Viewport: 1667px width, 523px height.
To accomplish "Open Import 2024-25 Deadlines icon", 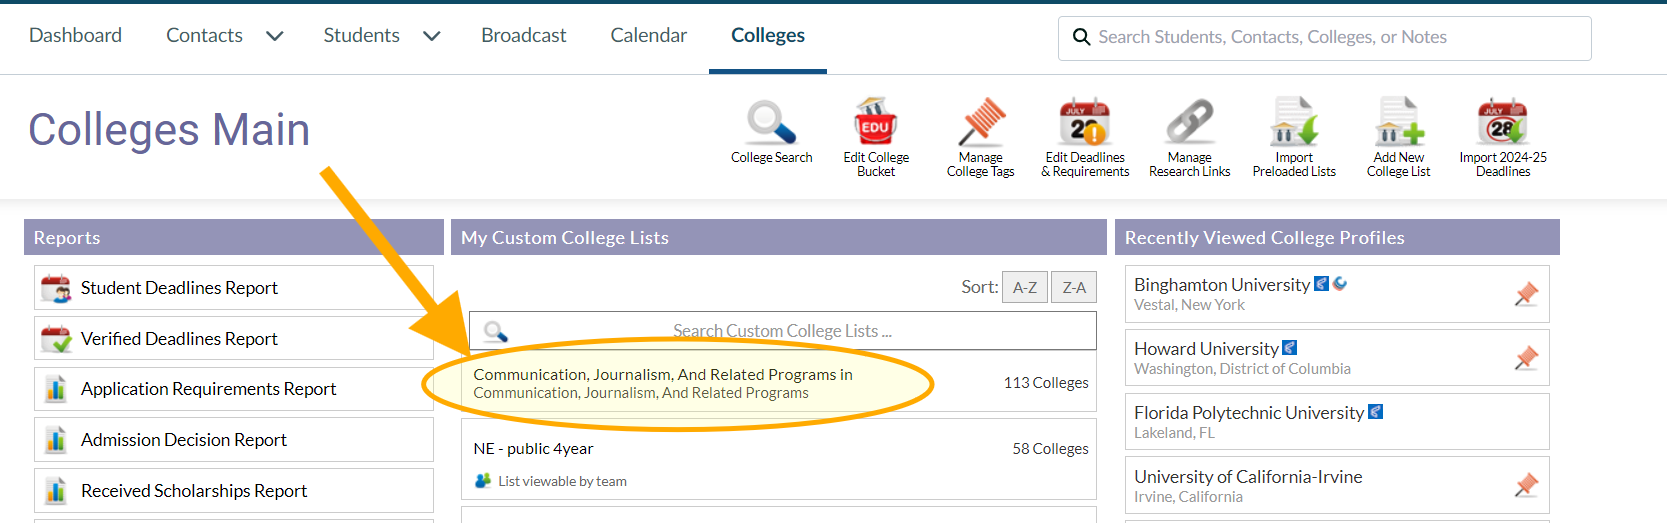I will coord(1502,124).
